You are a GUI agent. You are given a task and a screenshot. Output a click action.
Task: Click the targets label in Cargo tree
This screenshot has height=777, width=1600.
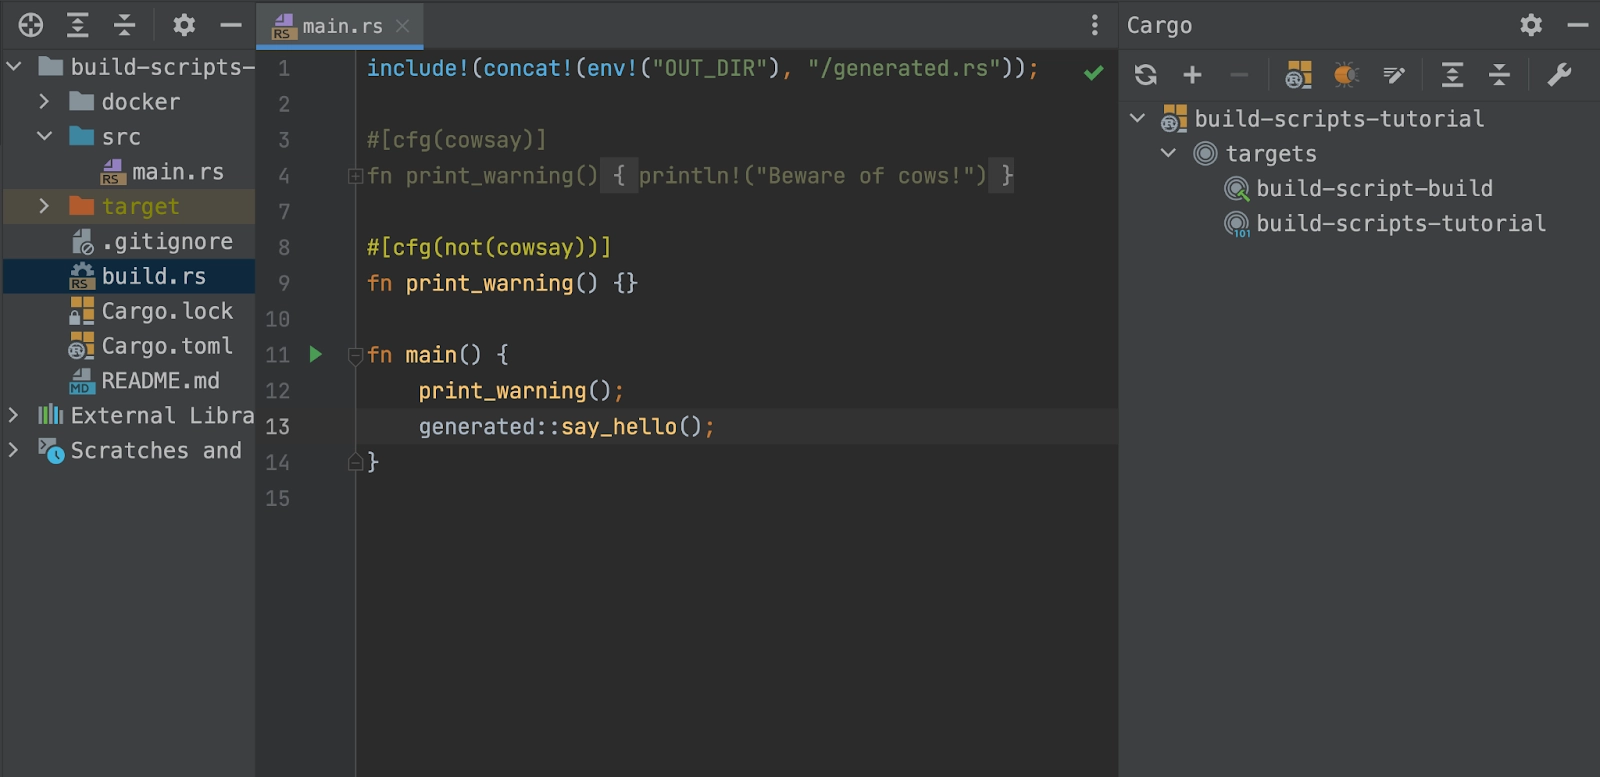click(1271, 154)
